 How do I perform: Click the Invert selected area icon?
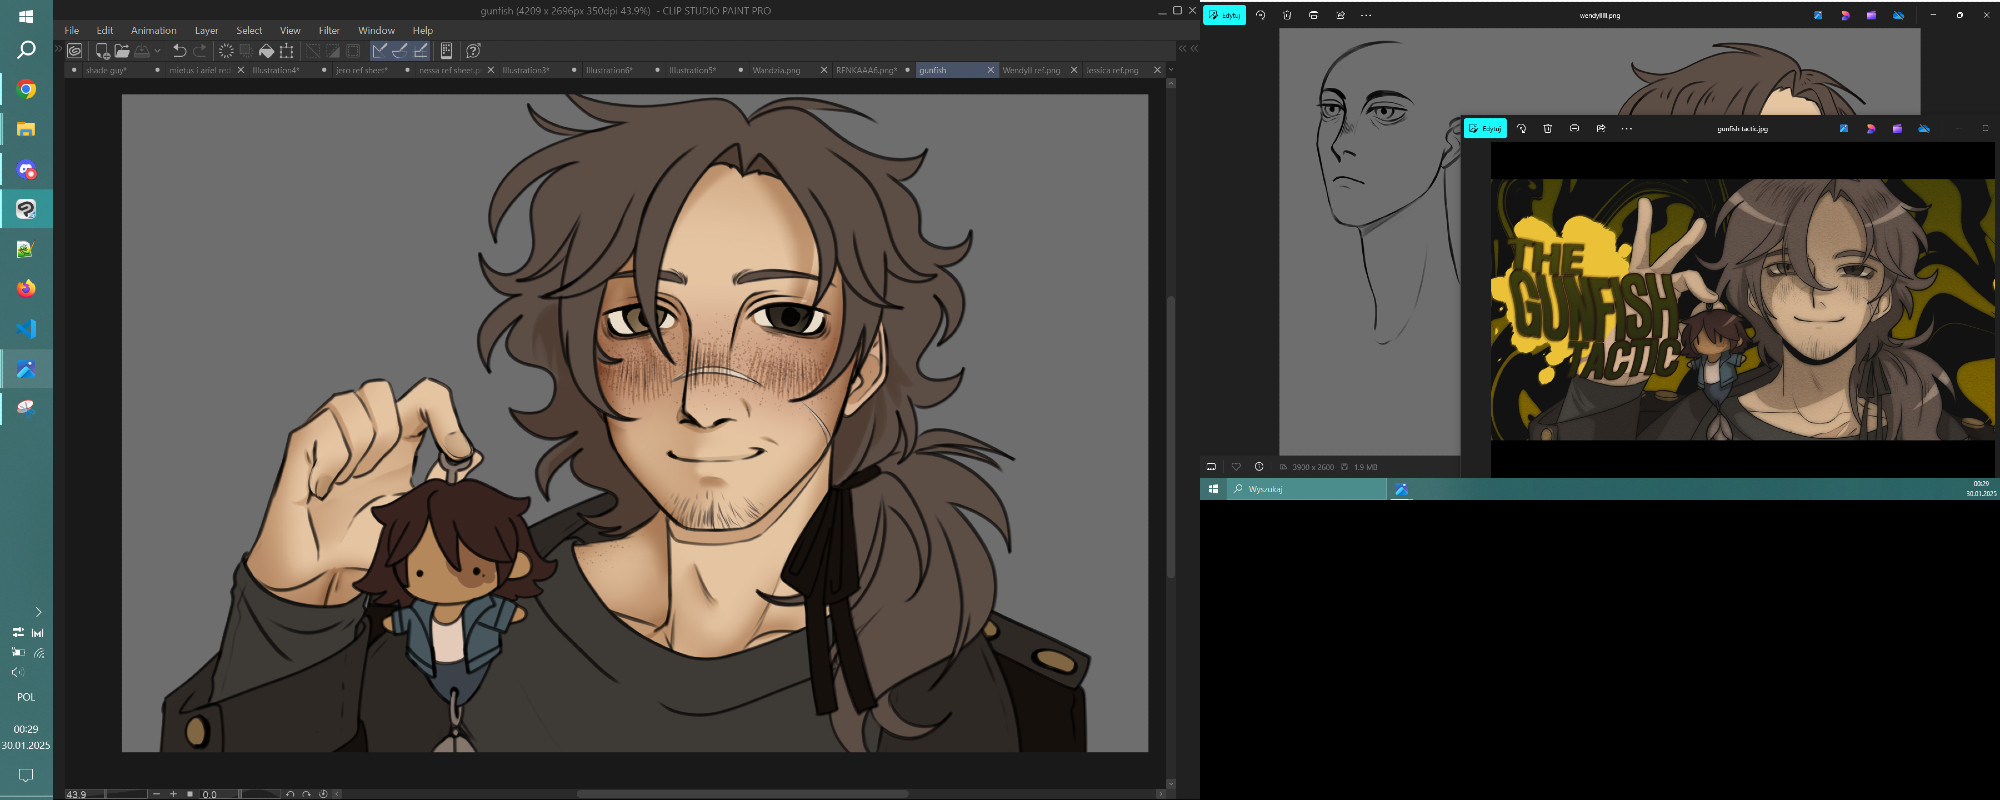pos(333,50)
